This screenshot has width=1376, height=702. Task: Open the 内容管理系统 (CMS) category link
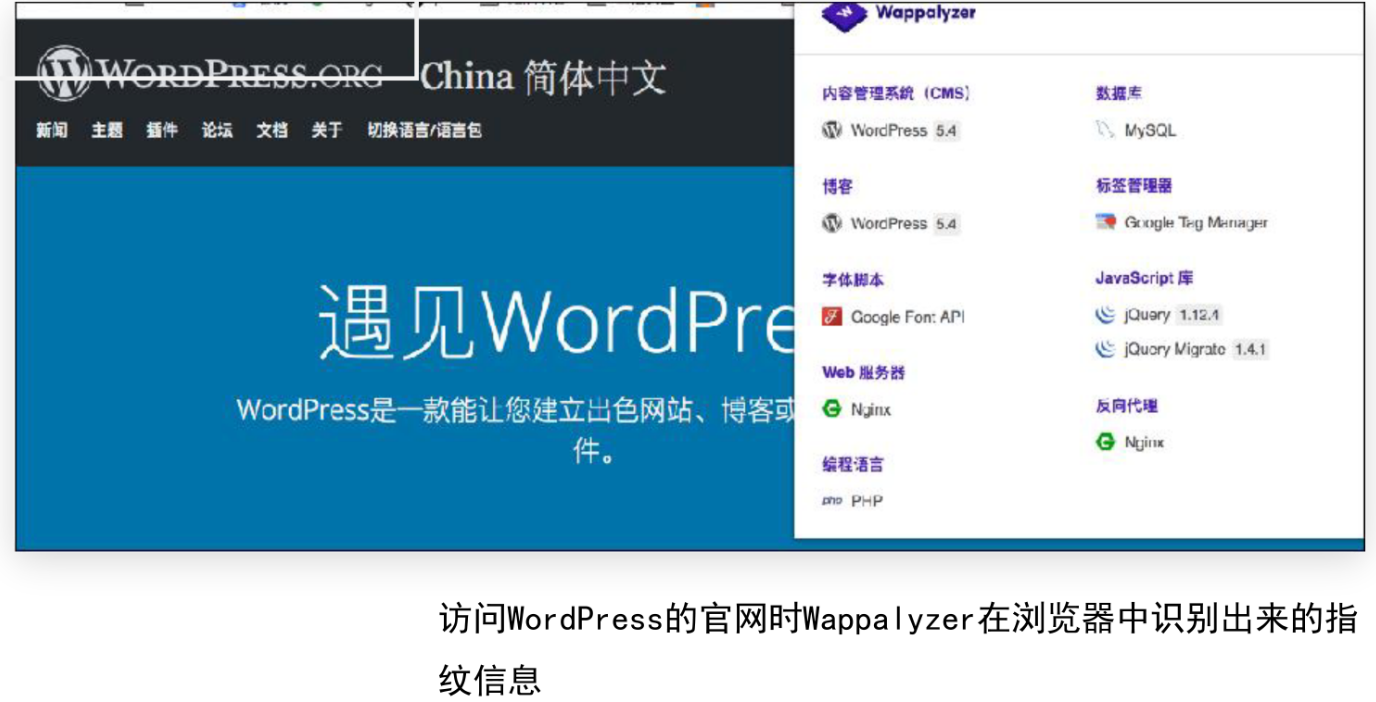896,93
